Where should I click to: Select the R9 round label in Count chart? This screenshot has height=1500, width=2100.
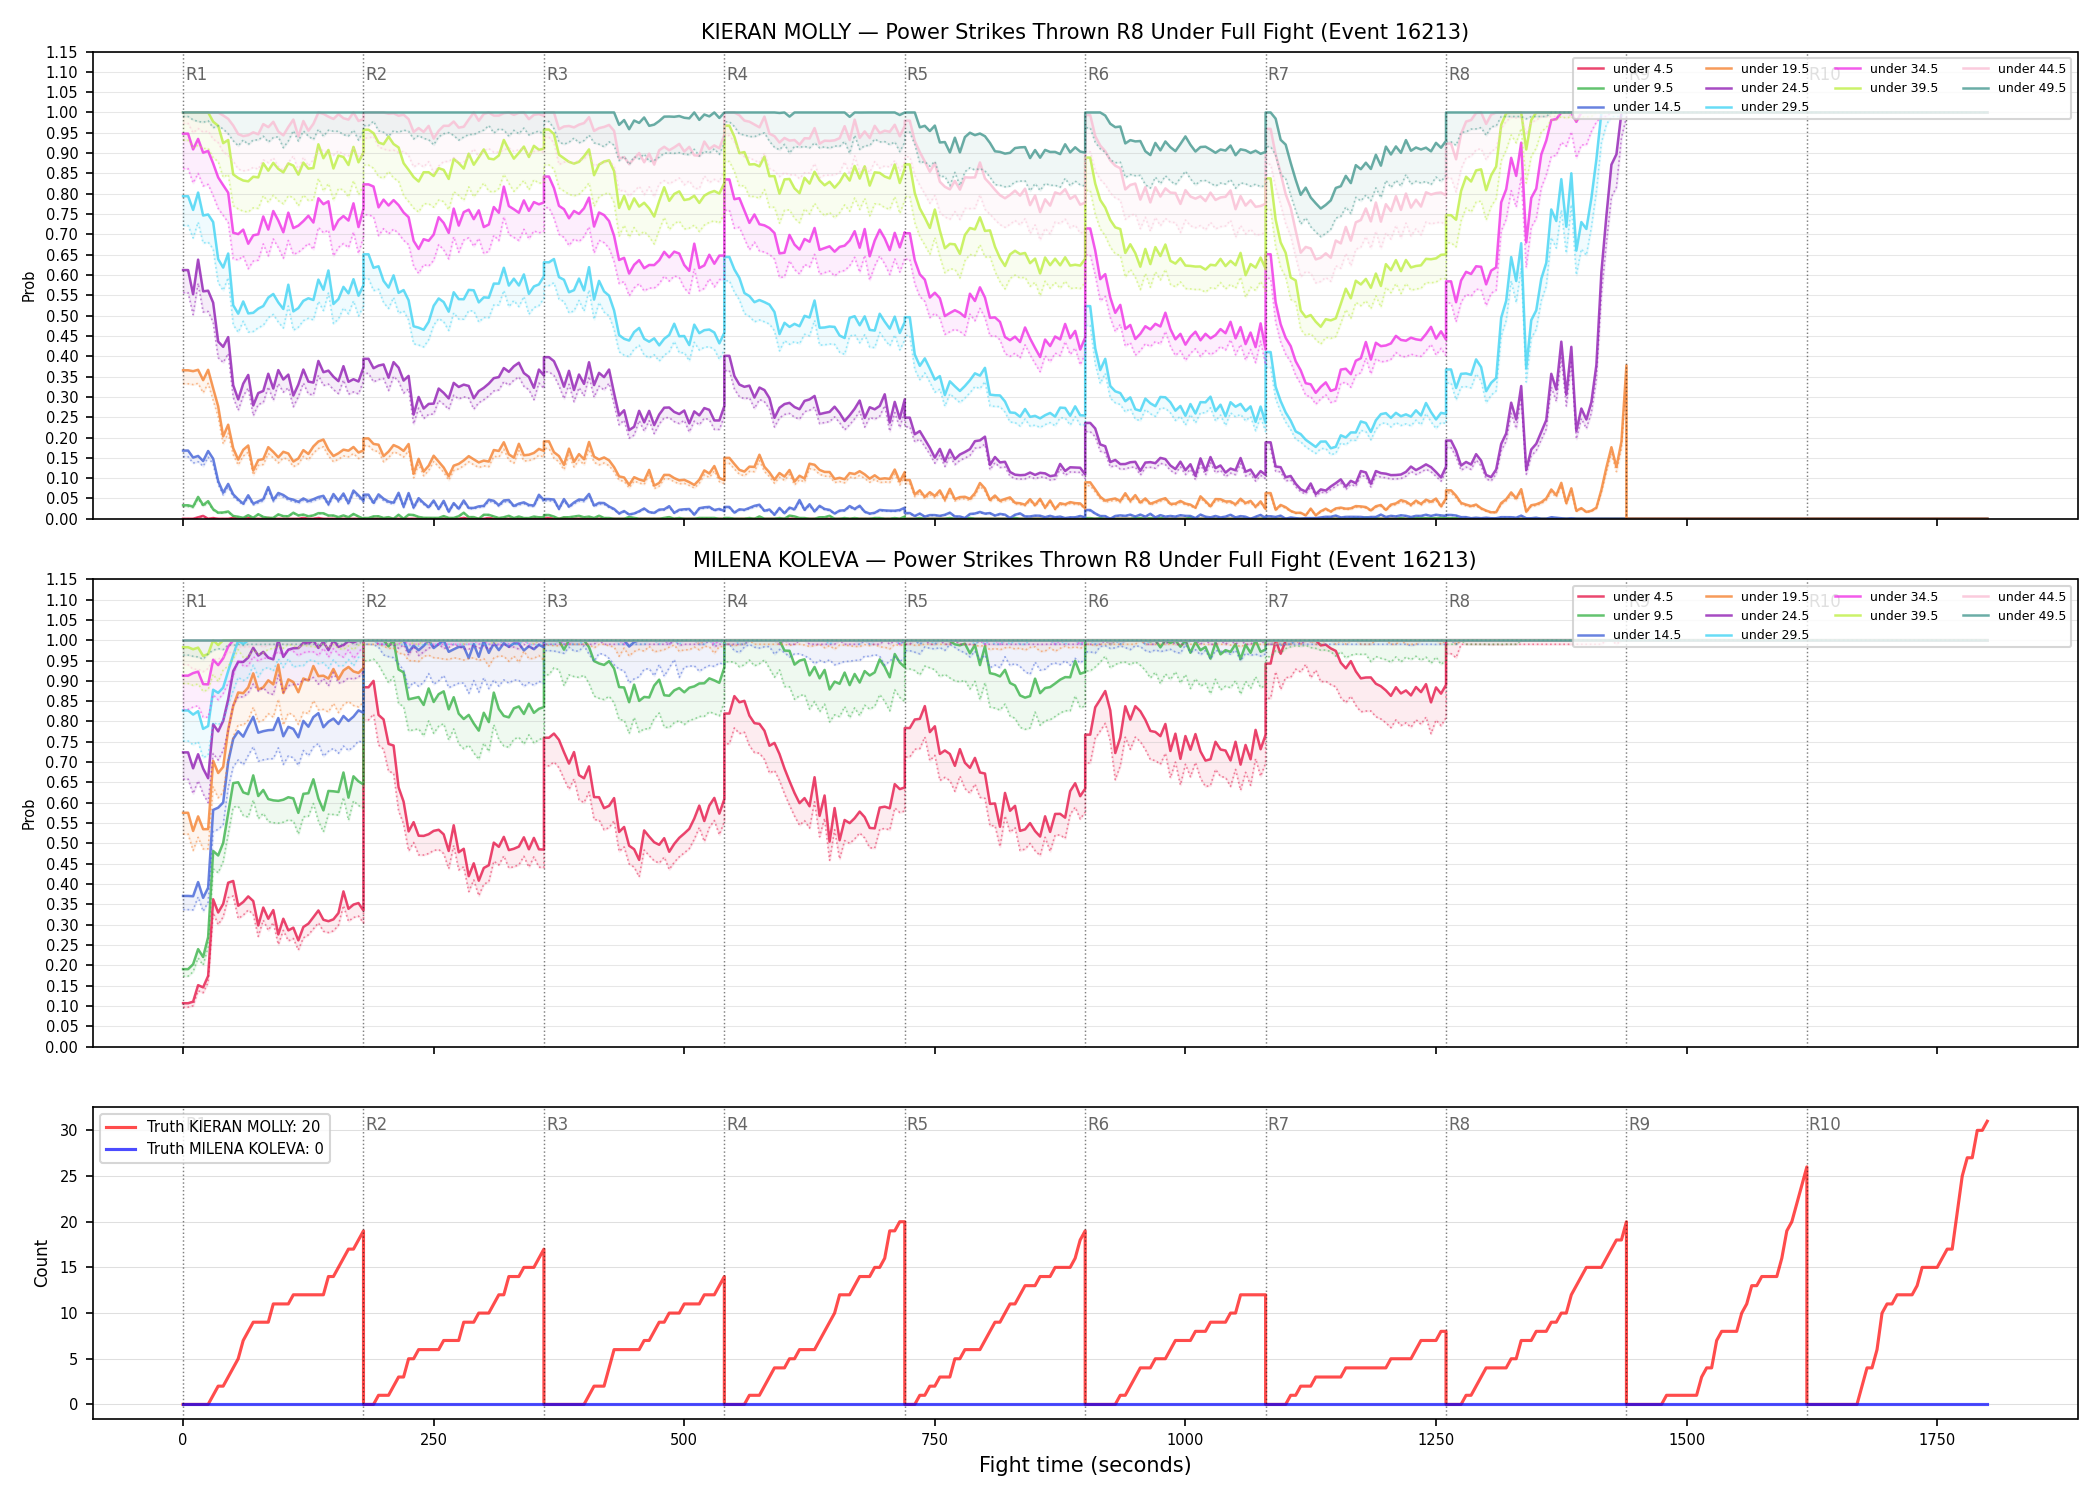pyautogui.click(x=1639, y=1124)
